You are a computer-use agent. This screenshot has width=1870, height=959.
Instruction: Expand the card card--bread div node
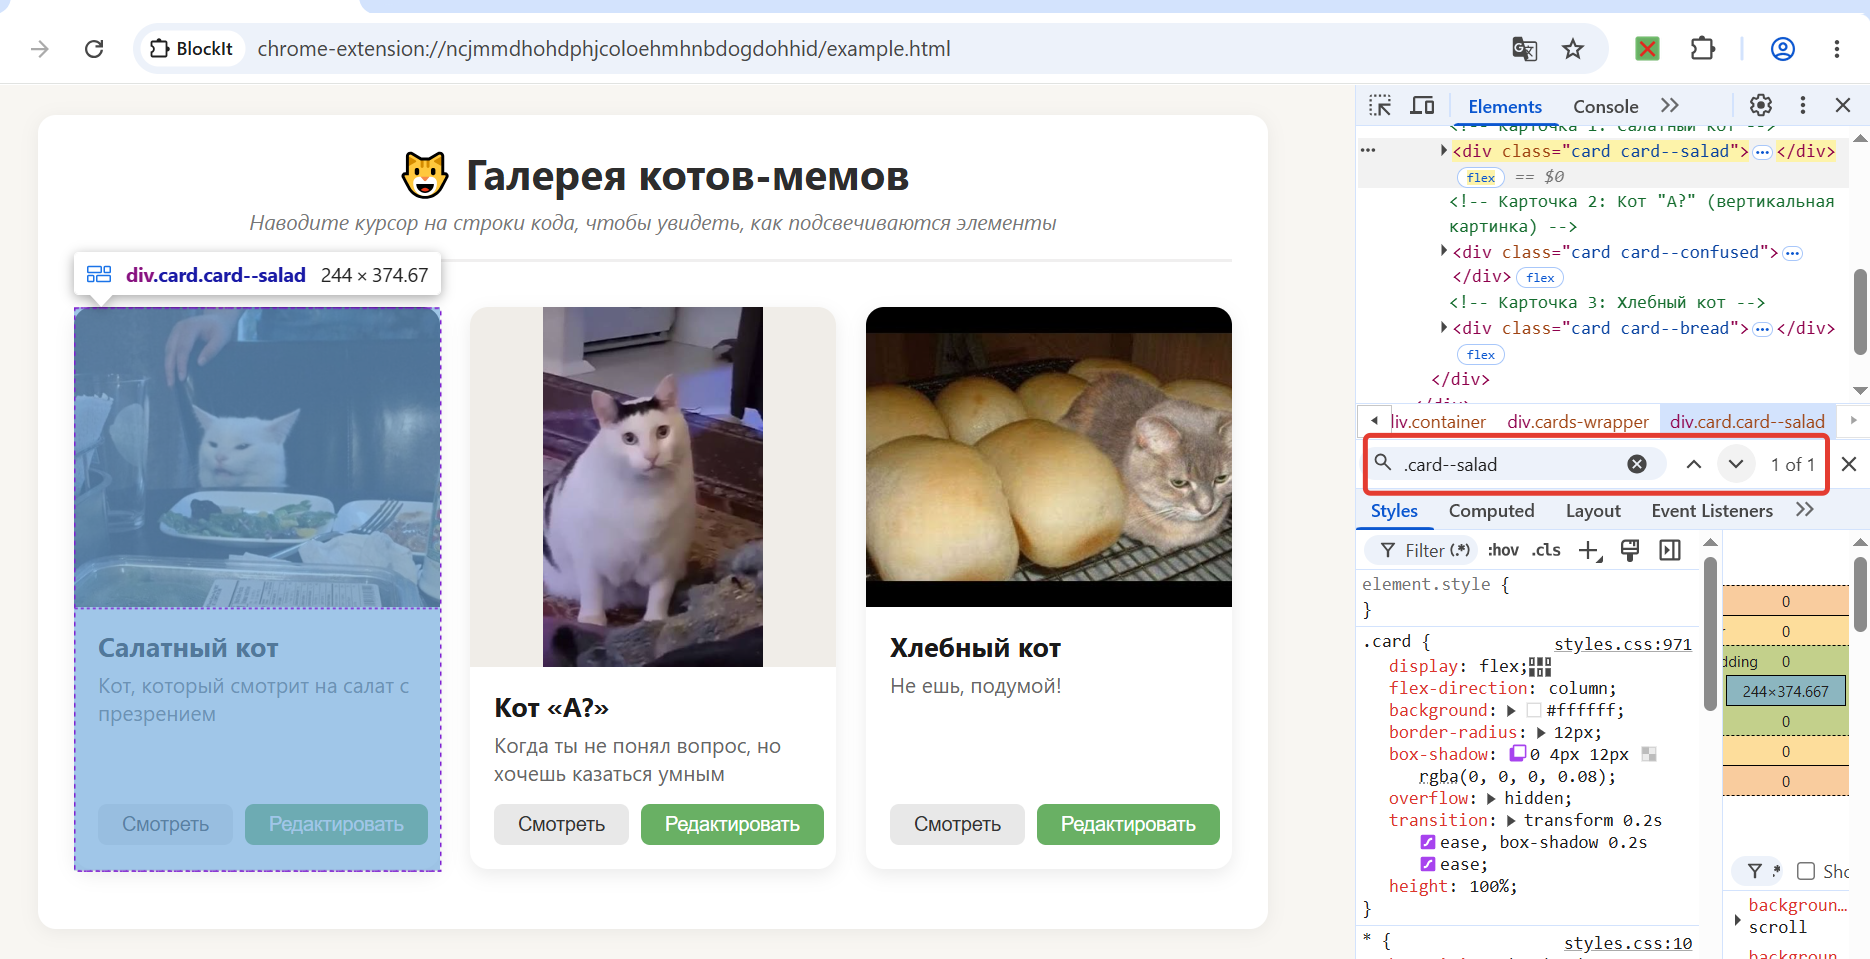(1443, 327)
